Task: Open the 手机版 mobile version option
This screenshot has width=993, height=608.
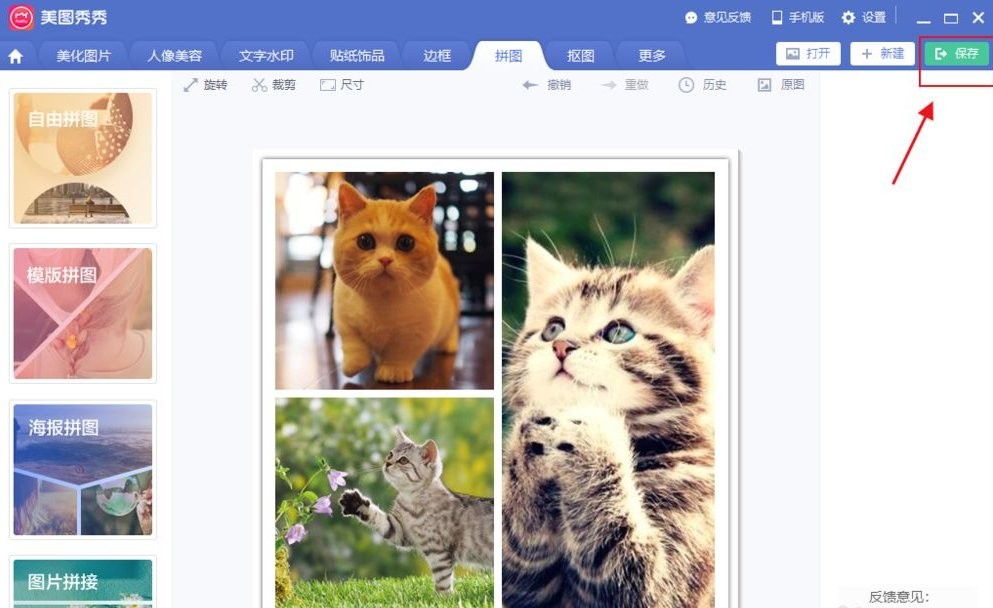Action: coord(798,18)
